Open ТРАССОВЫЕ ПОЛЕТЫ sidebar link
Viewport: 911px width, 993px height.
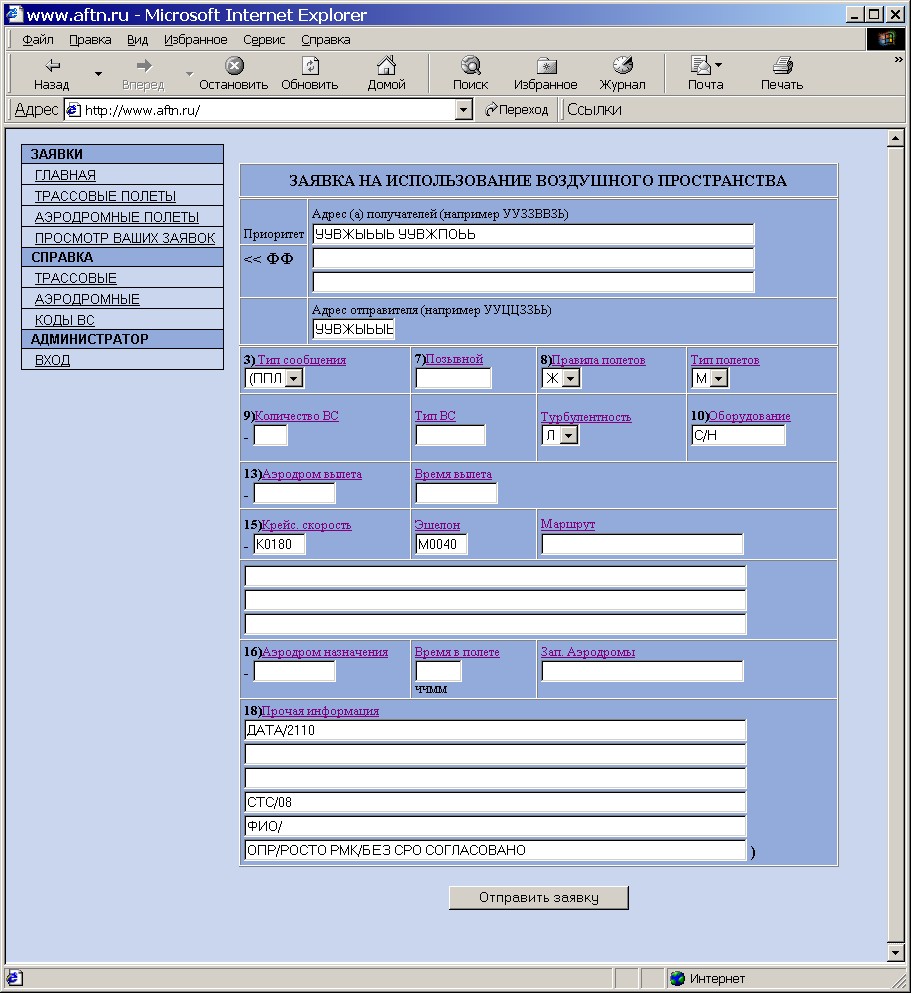(105, 196)
